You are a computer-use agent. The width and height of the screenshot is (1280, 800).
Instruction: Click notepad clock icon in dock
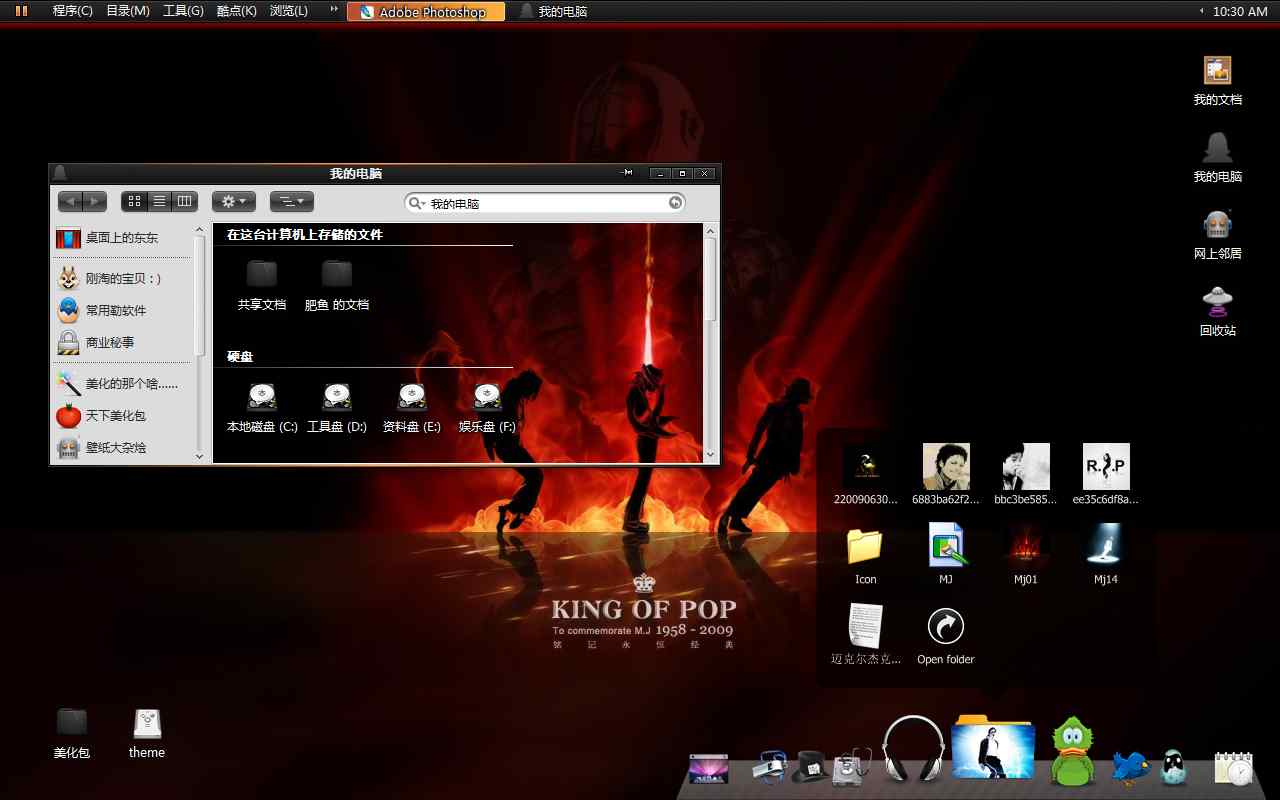(x=1233, y=767)
